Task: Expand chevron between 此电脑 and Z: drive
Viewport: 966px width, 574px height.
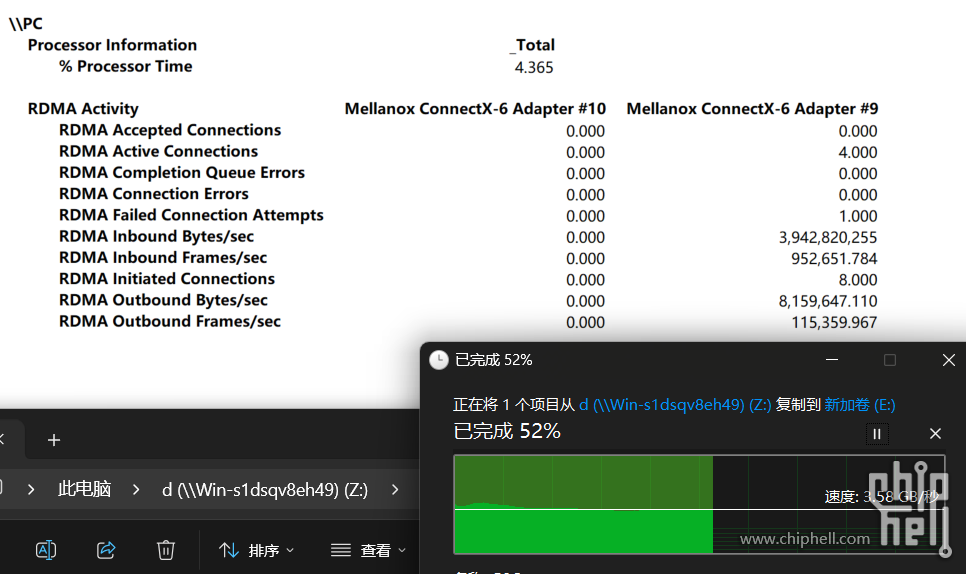Action: tap(136, 490)
